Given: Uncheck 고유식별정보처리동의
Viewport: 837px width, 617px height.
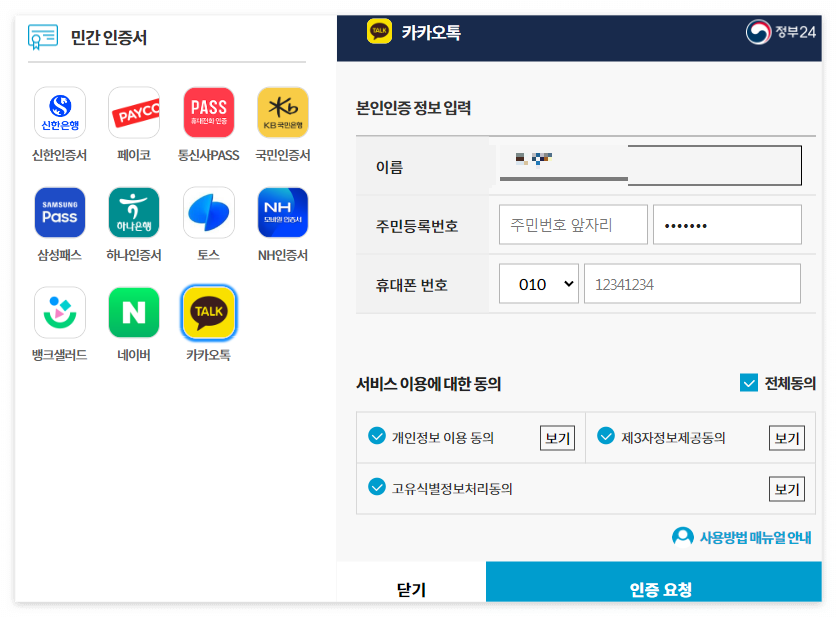Looking at the screenshot, I should (377, 487).
